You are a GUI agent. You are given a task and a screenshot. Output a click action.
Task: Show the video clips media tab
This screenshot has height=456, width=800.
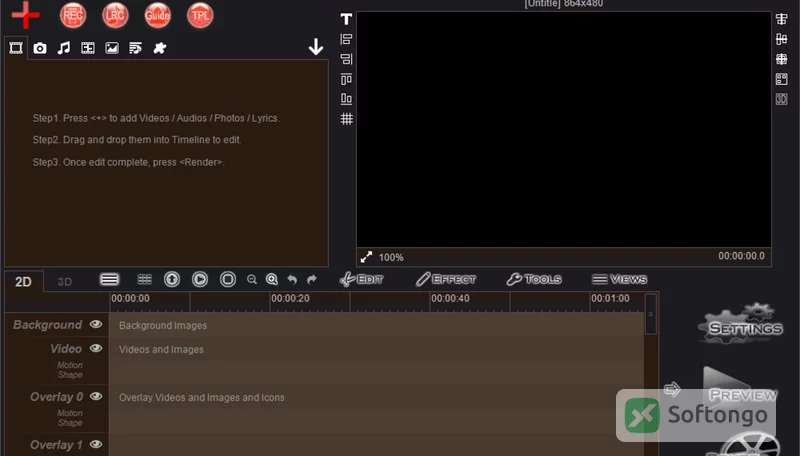point(16,48)
